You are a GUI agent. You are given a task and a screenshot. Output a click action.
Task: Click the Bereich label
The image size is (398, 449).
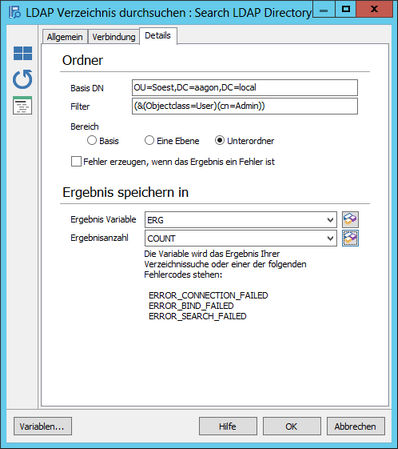[85, 127]
